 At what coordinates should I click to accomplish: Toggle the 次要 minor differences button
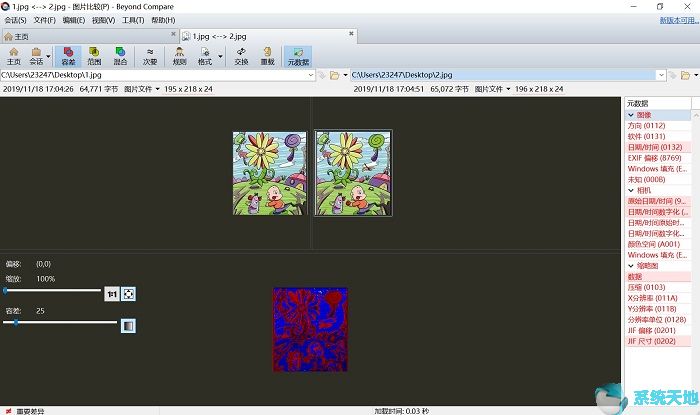150,56
